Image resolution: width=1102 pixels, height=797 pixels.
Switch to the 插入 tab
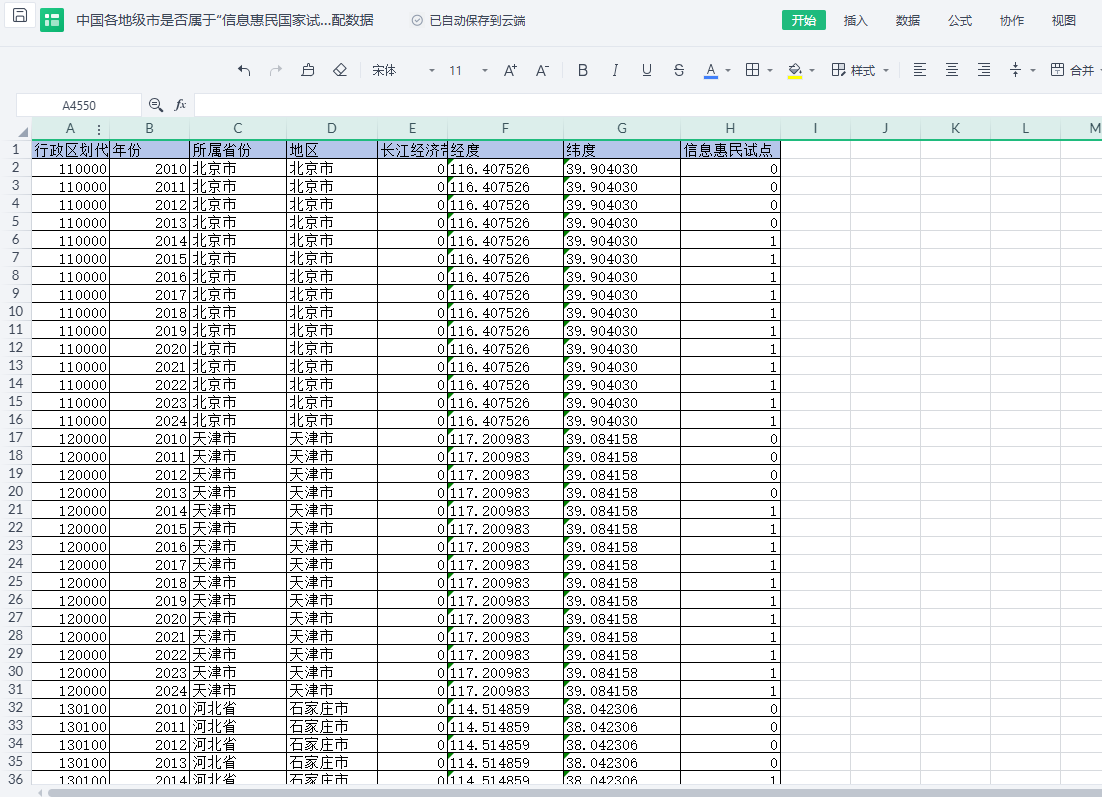[x=856, y=20]
